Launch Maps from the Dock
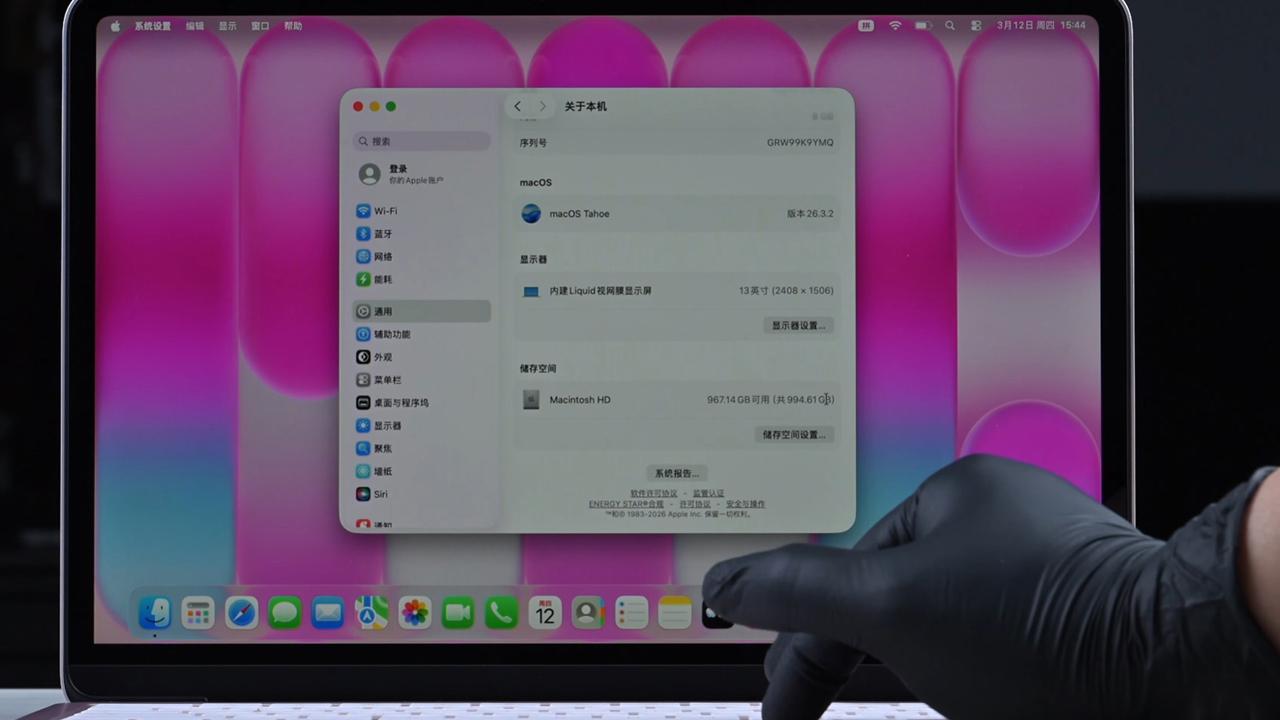Viewport: 1280px width, 720px height. [x=371, y=612]
